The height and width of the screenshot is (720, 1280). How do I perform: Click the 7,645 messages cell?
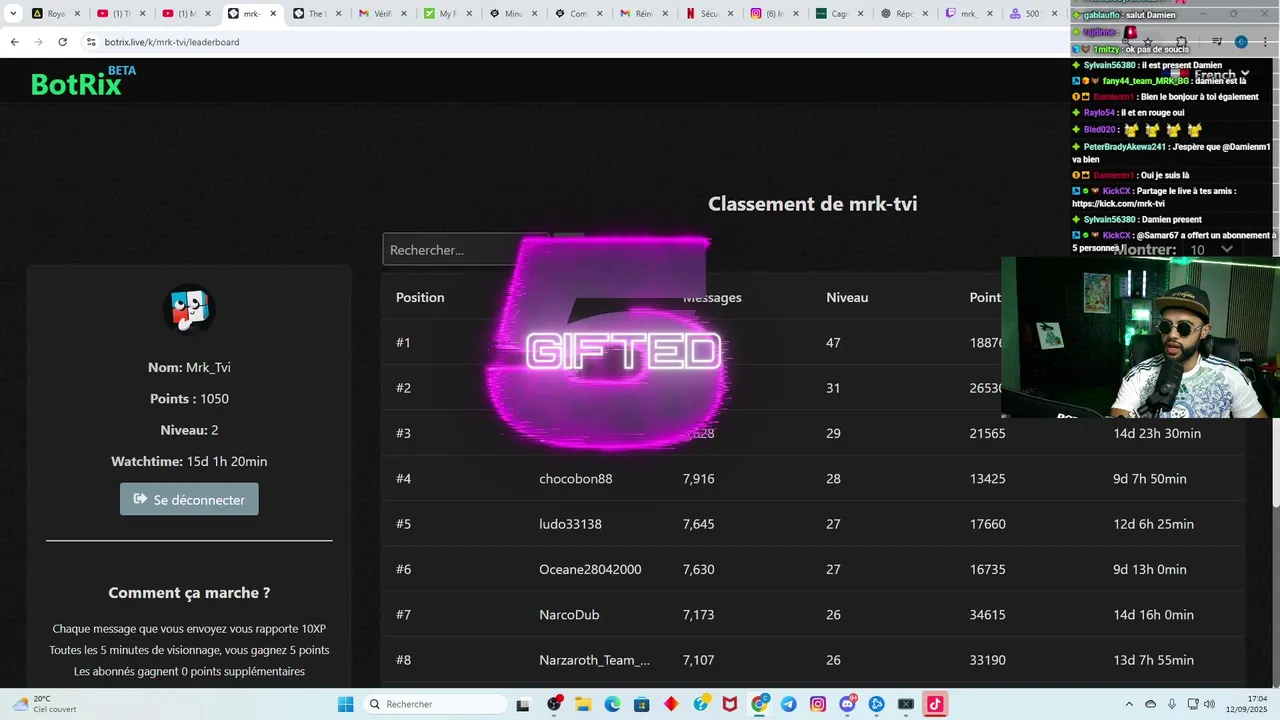[x=699, y=524]
